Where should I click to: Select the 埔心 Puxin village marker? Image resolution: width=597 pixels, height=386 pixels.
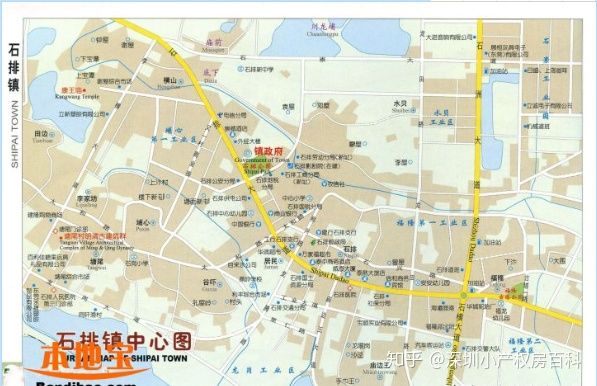coord(153,223)
